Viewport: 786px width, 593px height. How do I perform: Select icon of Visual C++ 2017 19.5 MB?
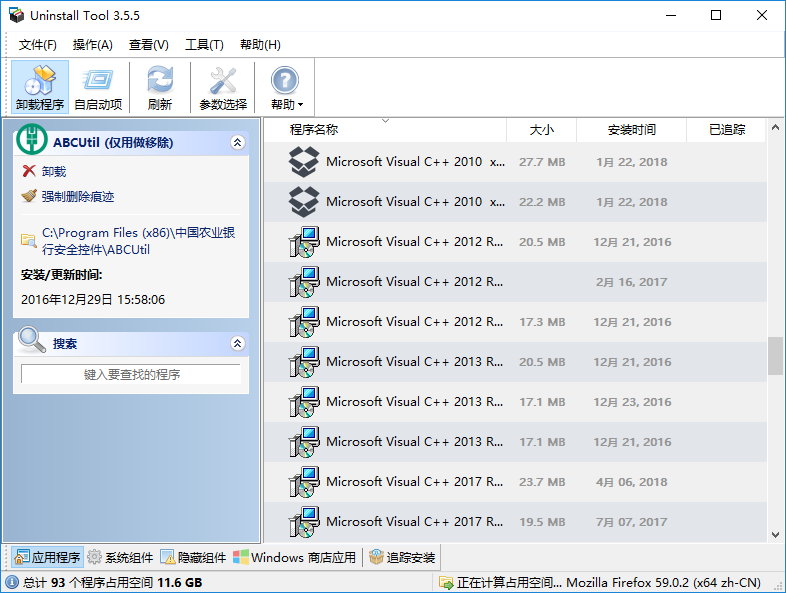click(x=304, y=522)
